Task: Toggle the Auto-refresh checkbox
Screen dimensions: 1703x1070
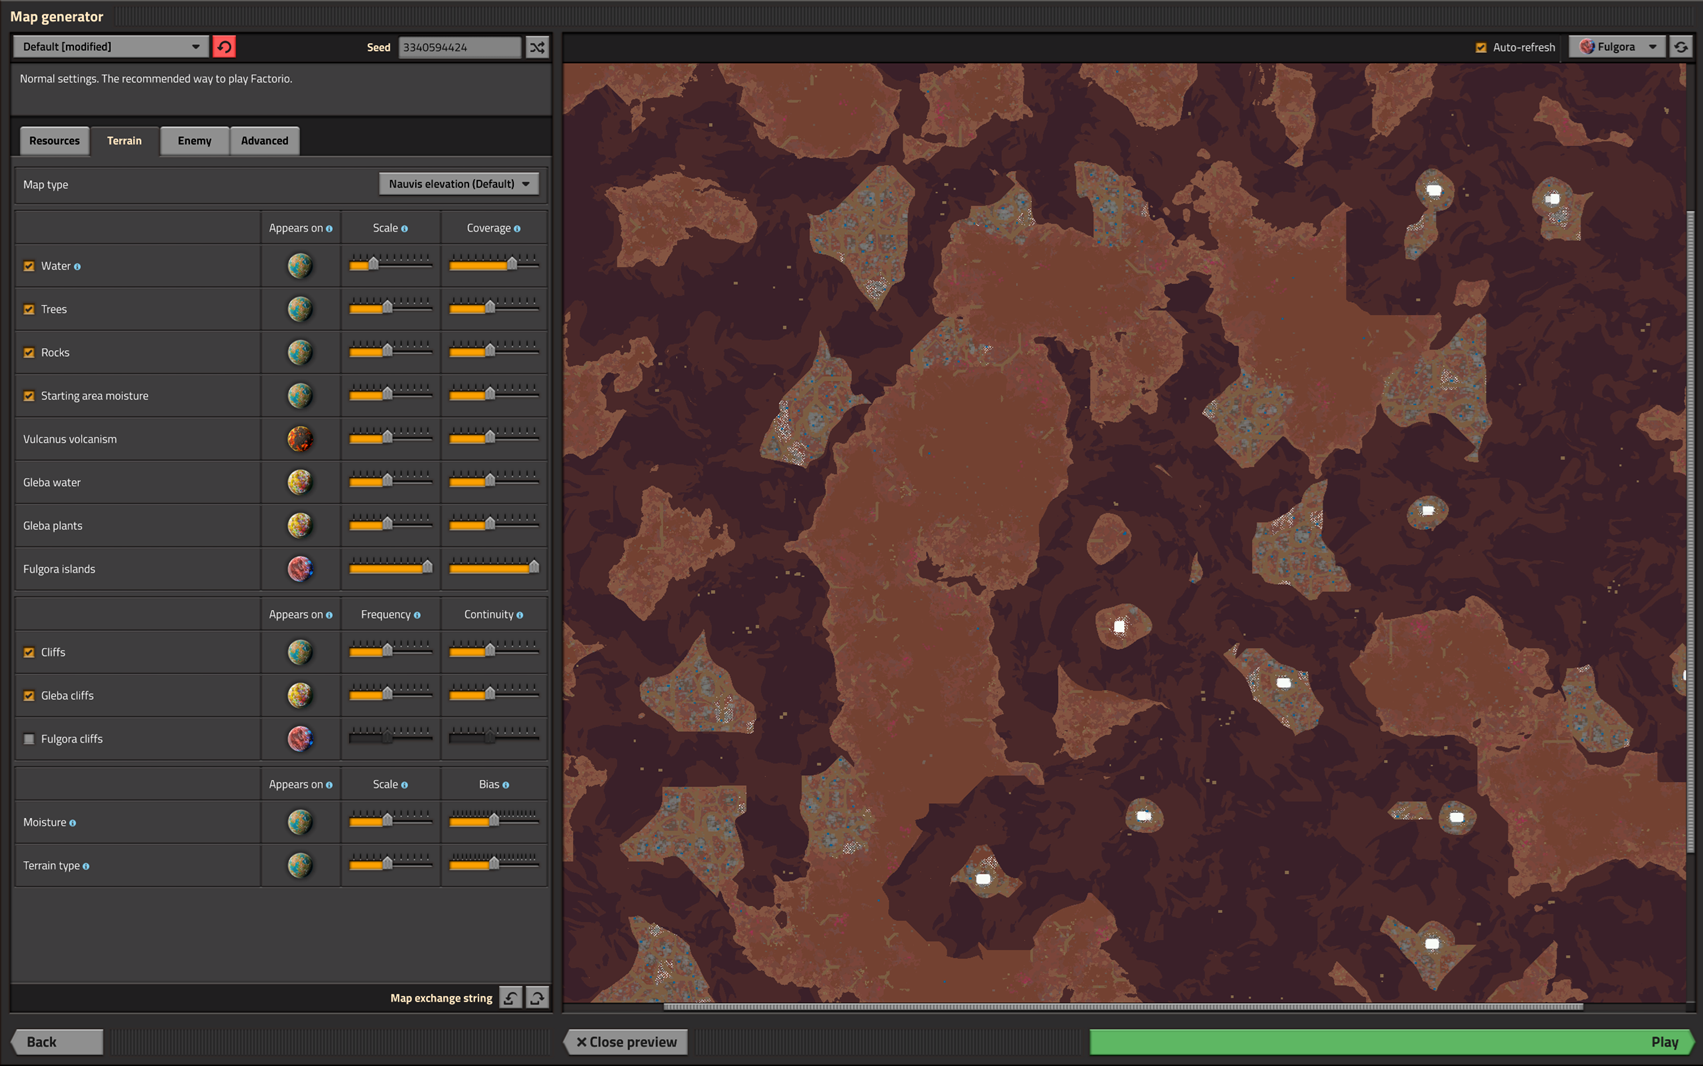Action: [1481, 47]
